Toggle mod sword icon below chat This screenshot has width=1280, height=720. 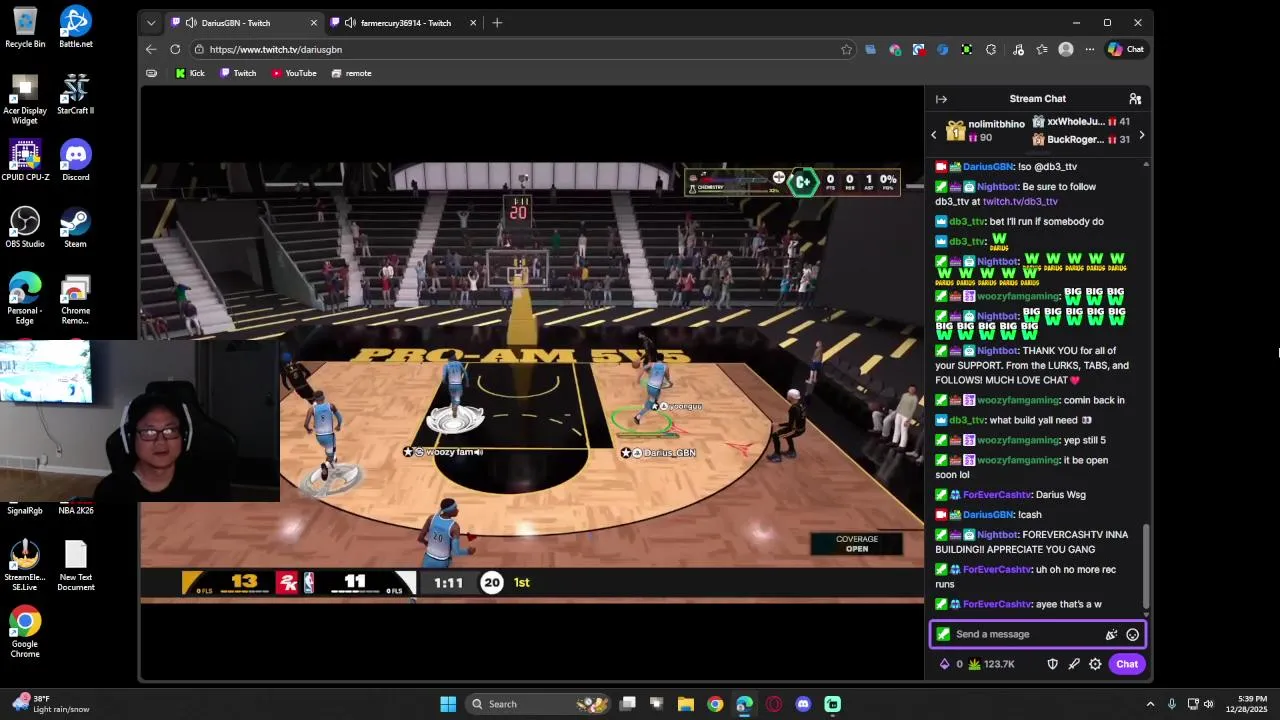pos(1074,664)
